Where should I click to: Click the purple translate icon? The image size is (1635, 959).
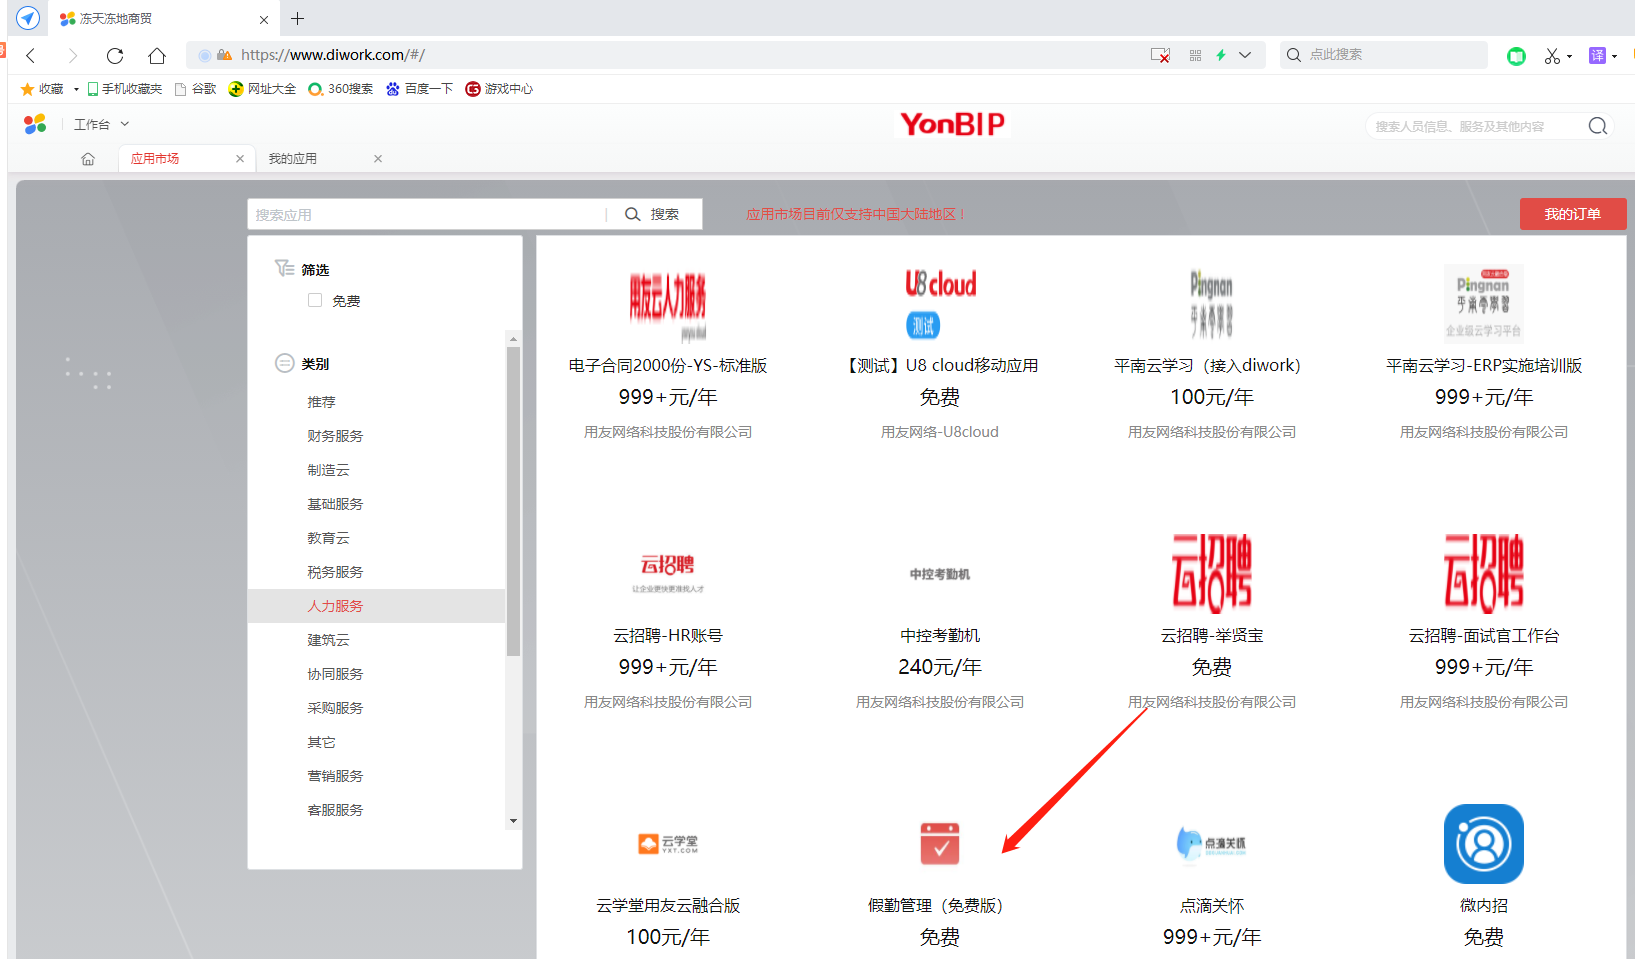coord(1597,56)
